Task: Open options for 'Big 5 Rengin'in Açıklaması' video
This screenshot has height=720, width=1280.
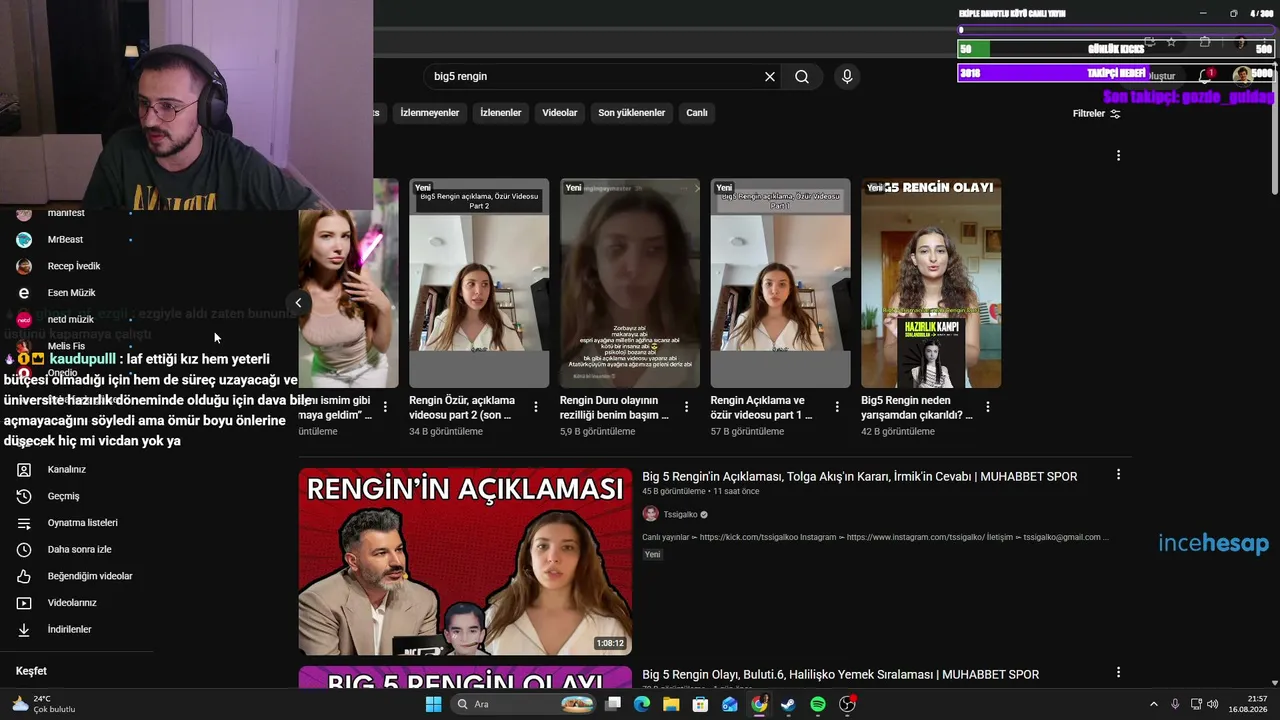Action: click(1118, 475)
